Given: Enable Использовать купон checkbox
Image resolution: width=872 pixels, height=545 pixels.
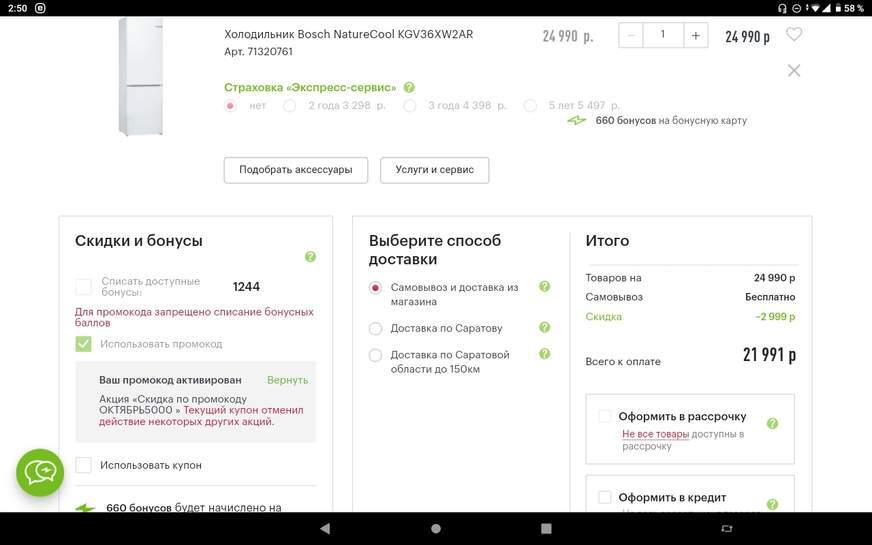Looking at the screenshot, I should [84, 465].
